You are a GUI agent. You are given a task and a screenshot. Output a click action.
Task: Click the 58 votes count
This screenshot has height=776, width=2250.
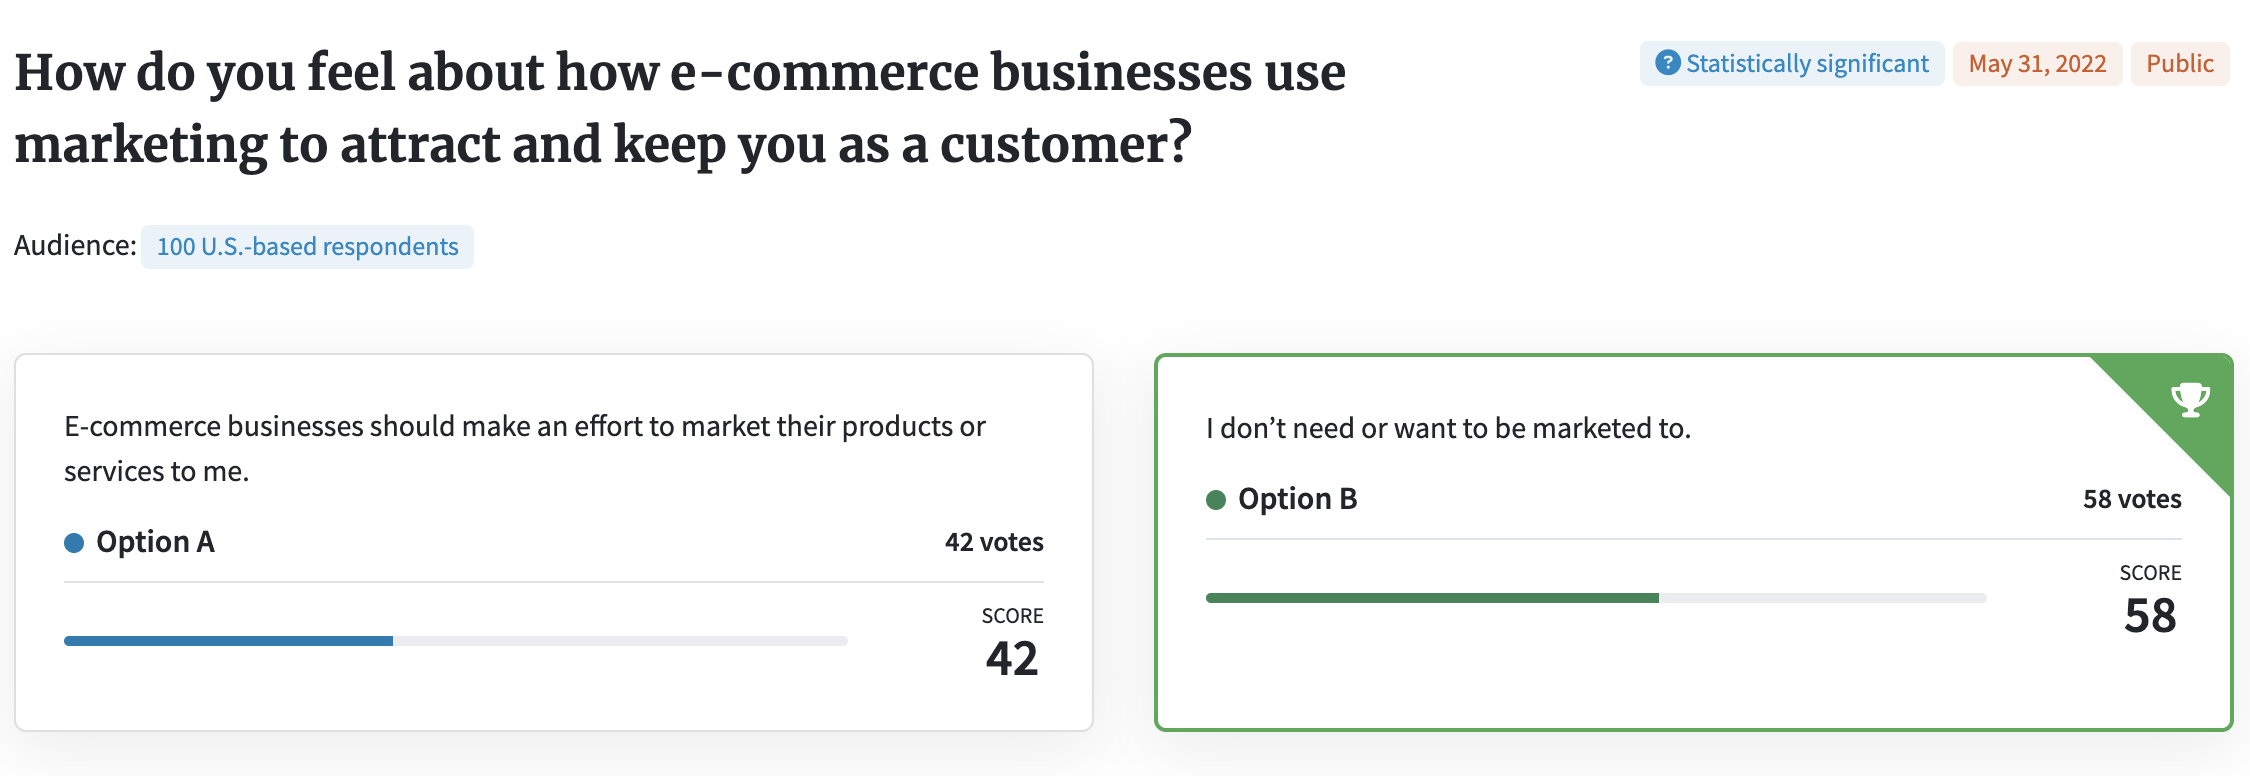[x=2132, y=499]
